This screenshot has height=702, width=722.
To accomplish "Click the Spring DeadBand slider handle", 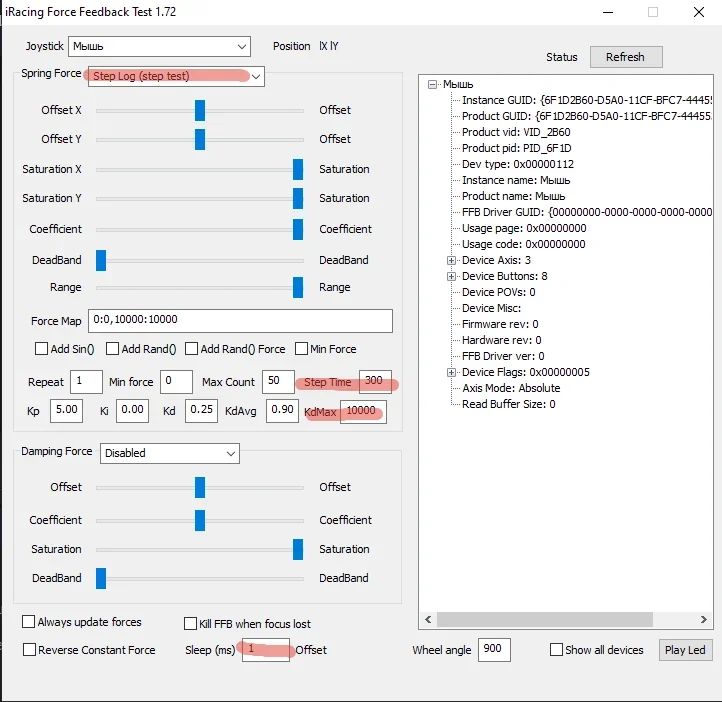I will click(x=101, y=260).
